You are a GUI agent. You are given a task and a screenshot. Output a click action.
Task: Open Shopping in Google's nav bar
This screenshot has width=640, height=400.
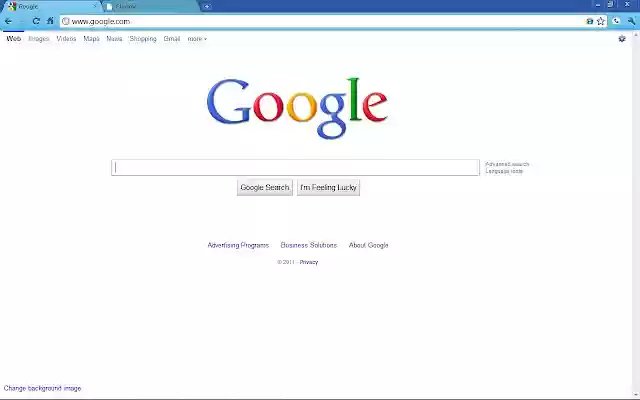click(x=143, y=39)
